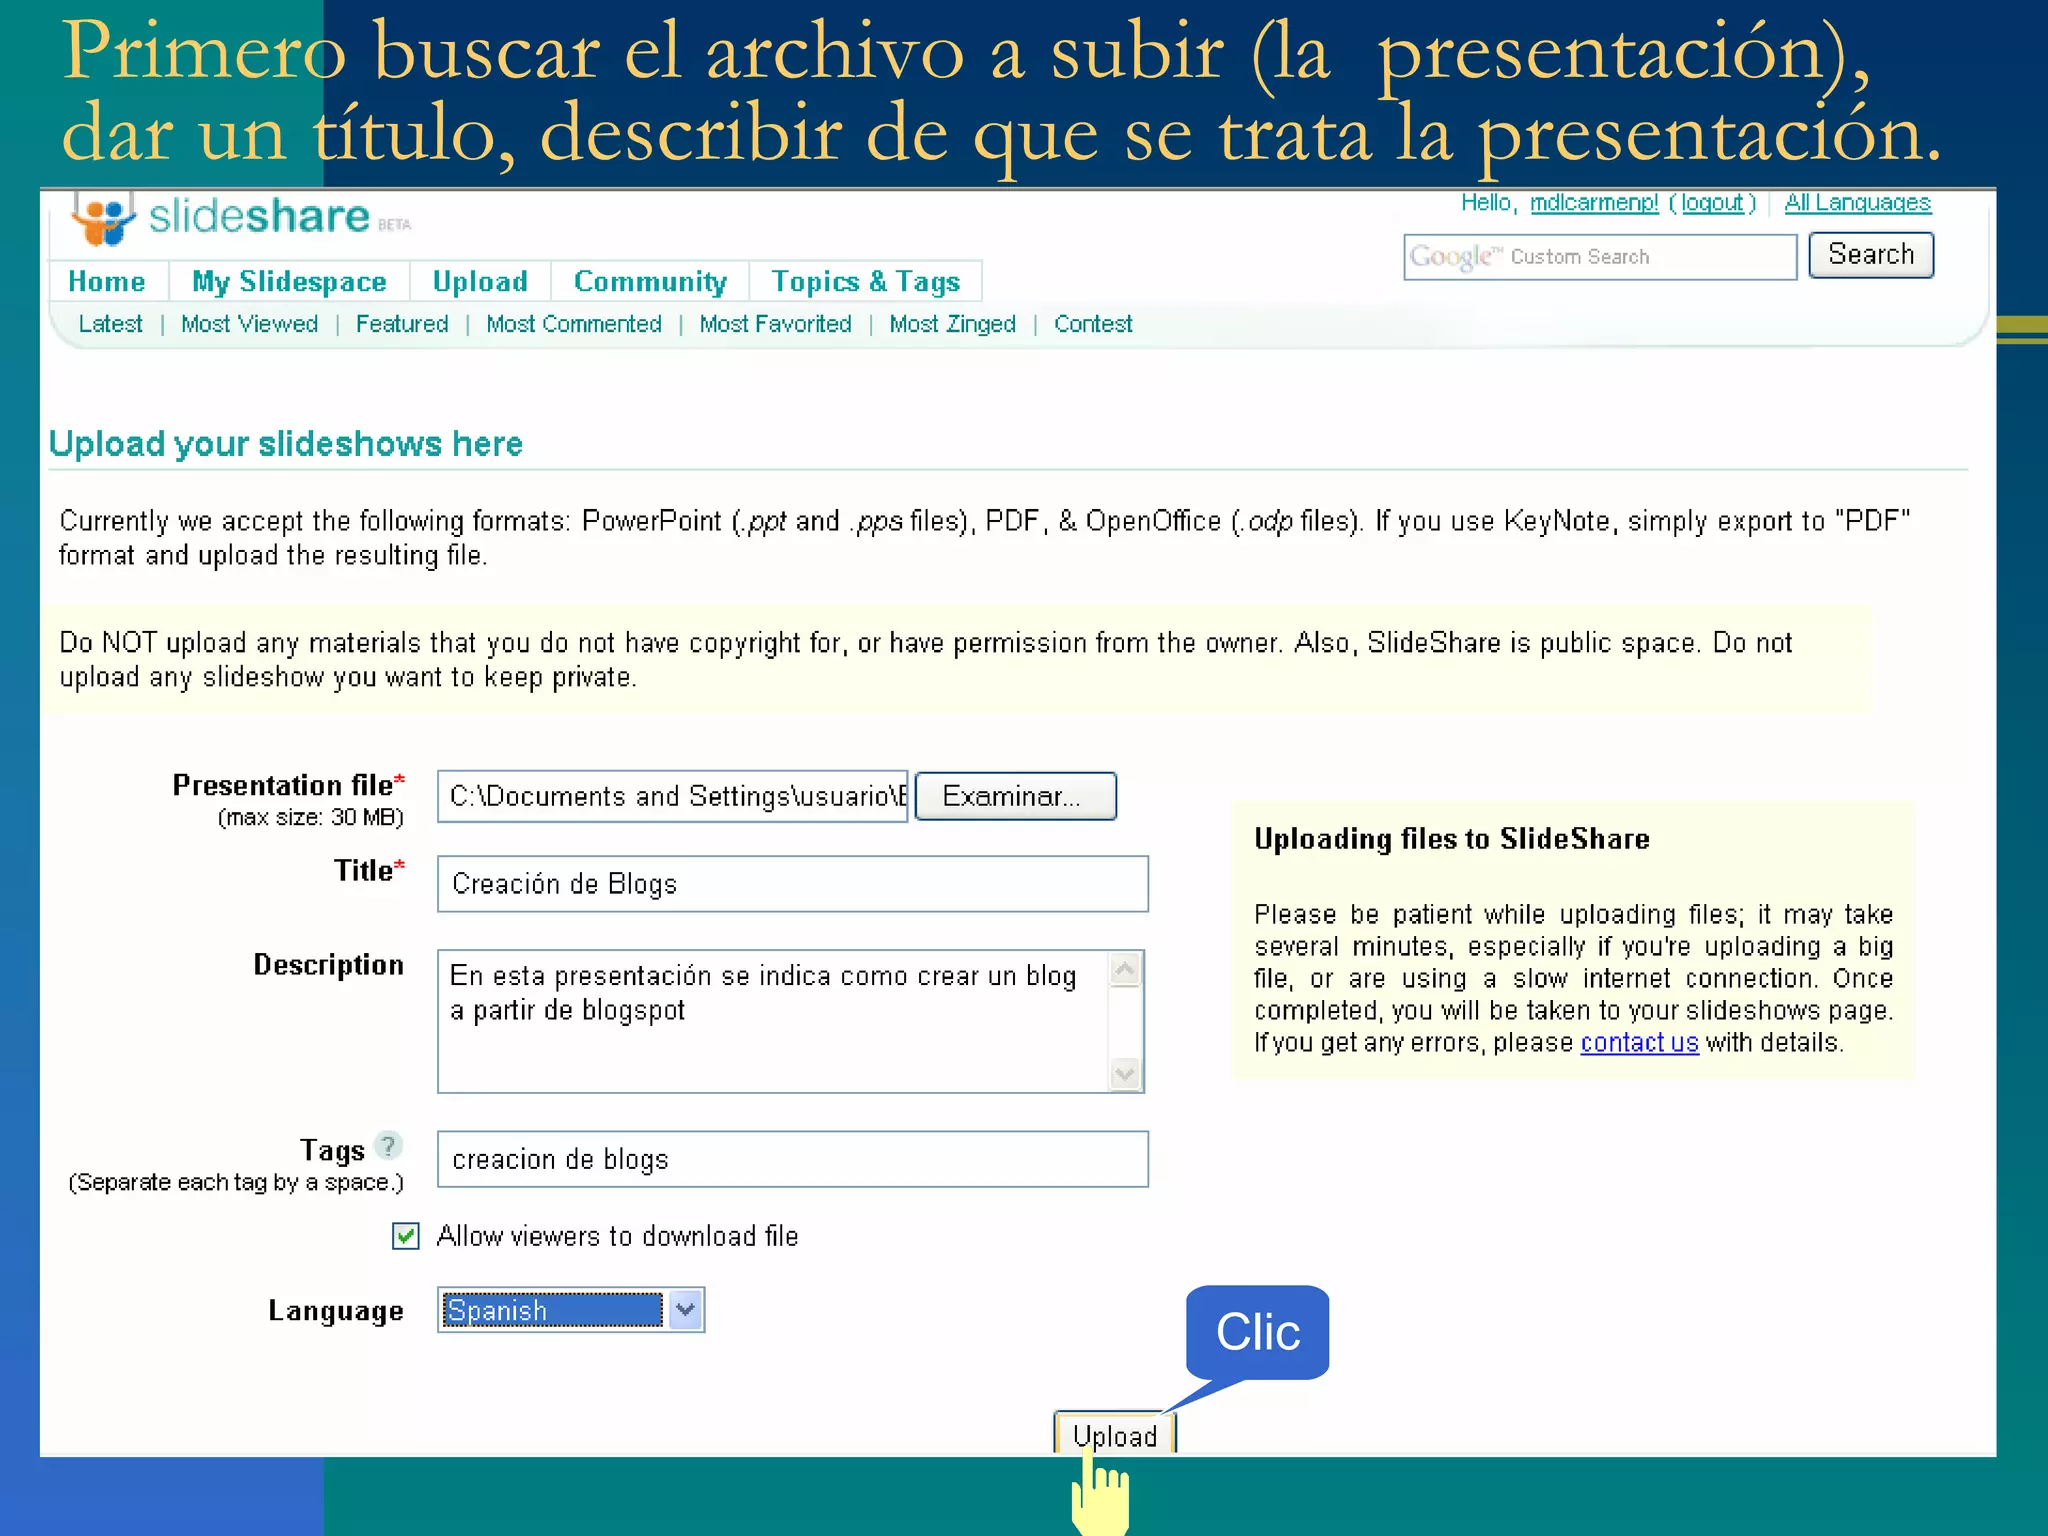Click the Examinar... browse button
2048x1536 pixels.
(x=1015, y=796)
